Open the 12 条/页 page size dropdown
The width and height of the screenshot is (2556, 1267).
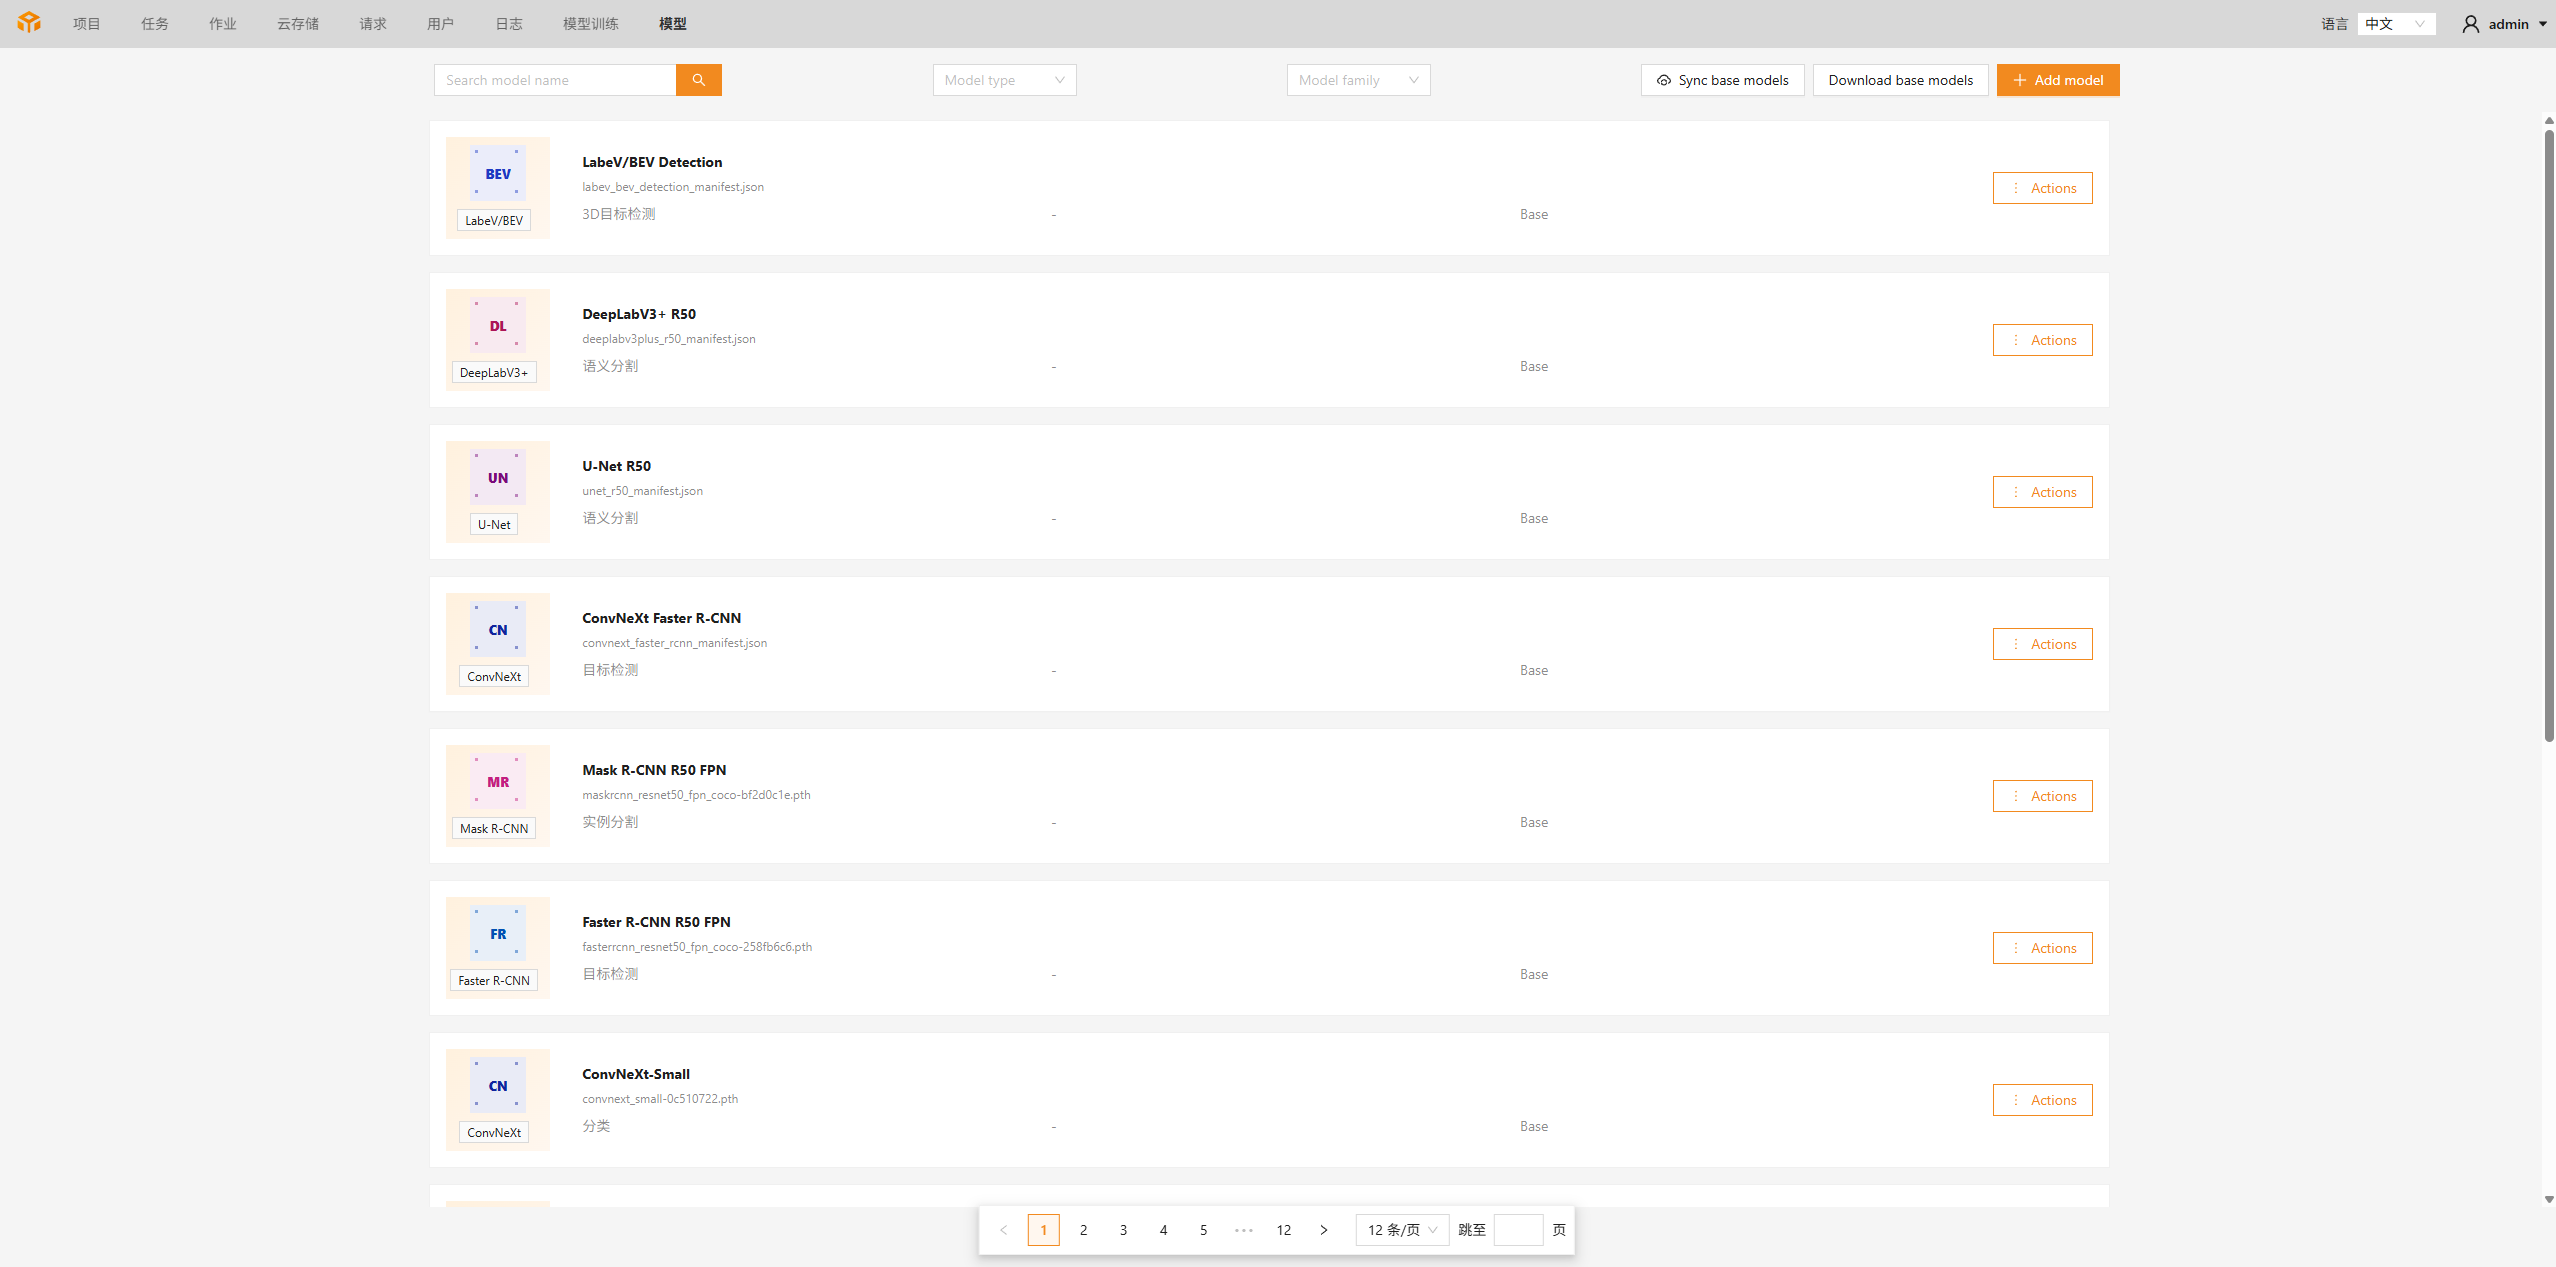[1402, 1230]
